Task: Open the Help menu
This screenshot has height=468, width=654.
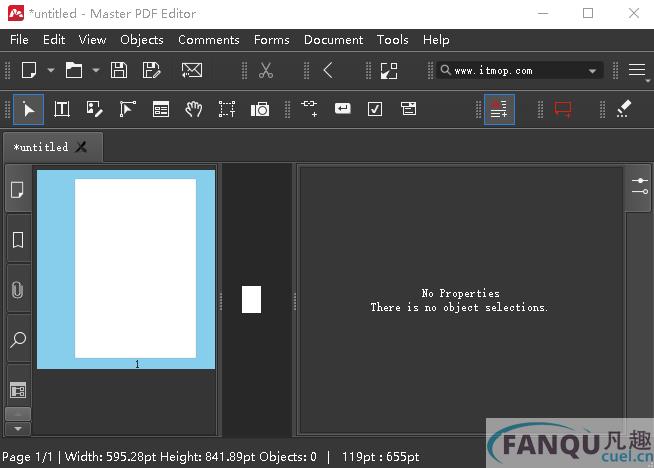Action: [436, 40]
